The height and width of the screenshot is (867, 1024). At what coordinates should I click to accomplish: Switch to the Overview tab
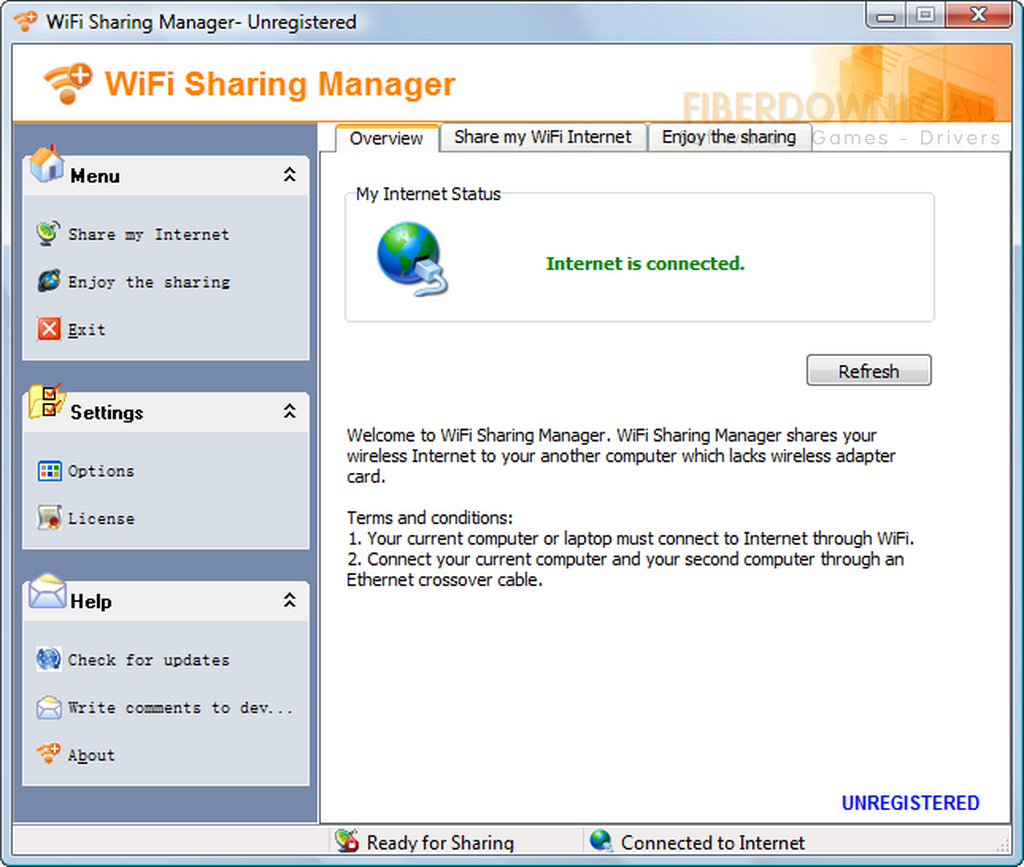point(387,138)
